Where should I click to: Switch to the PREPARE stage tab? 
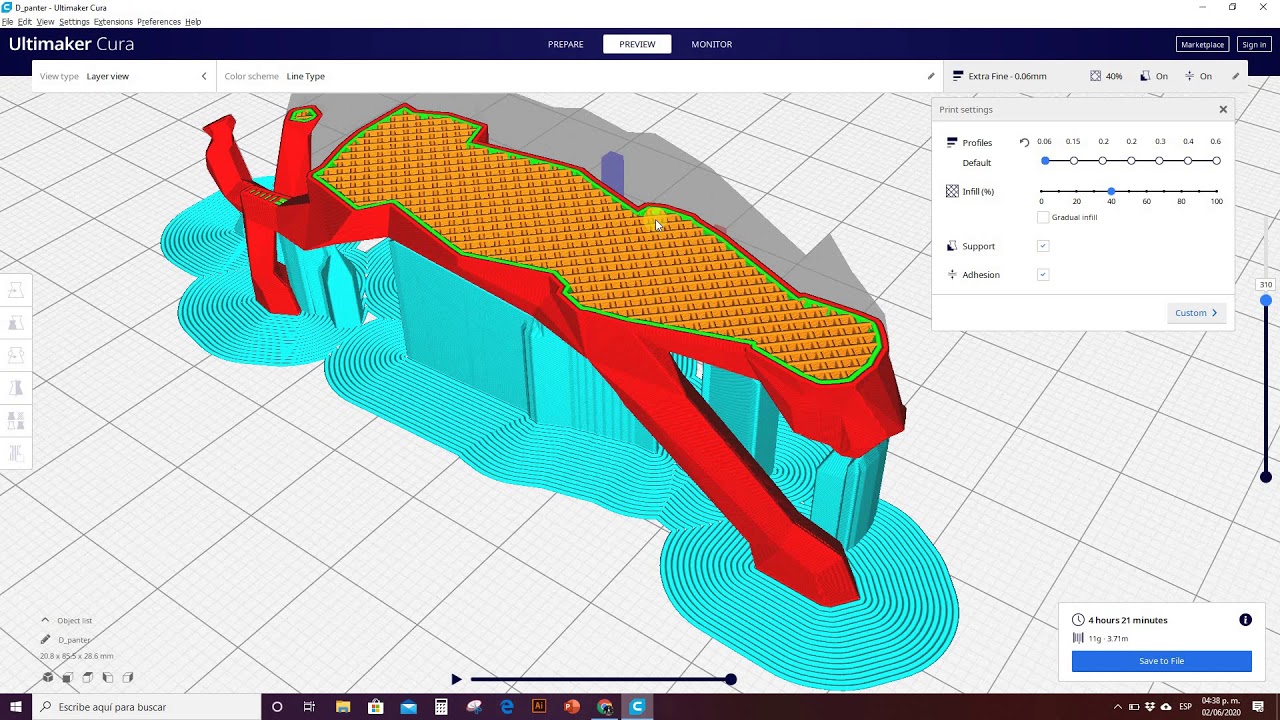click(x=566, y=44)
